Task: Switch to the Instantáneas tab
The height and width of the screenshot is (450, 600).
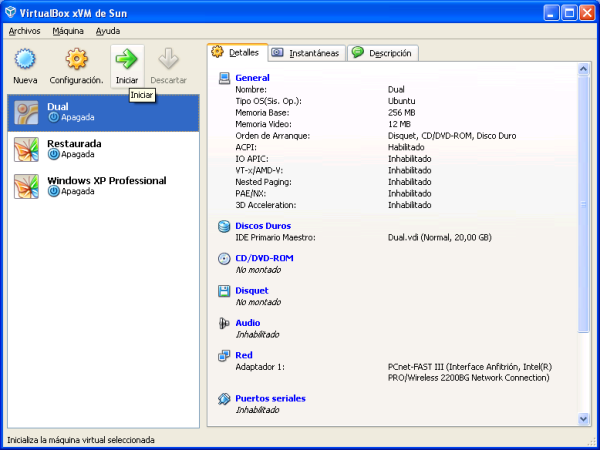Action: click(x=306, y=53)
